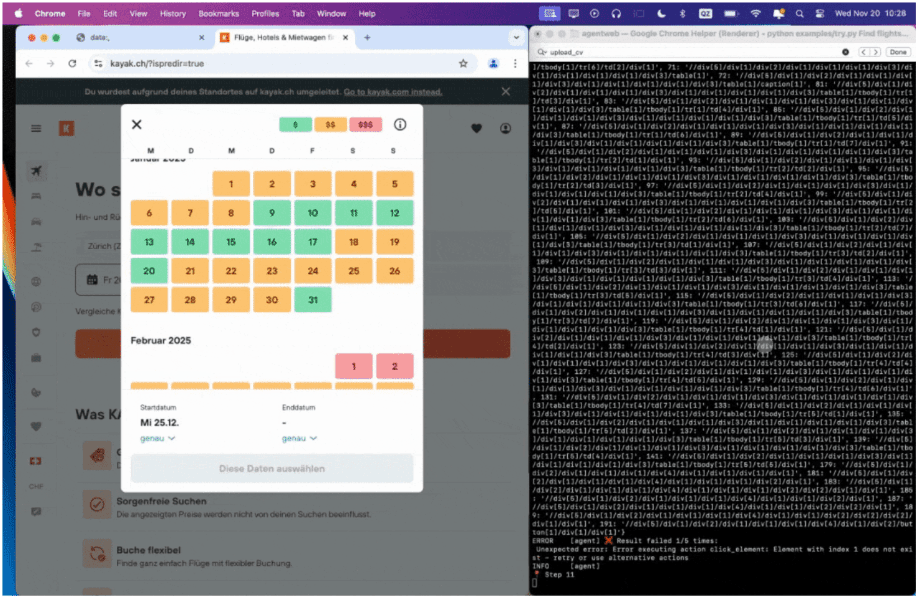917x600 pixels.
Task: Click the terminal search field upload_cv
Action: pyautogui.click(x=693, y=52)
